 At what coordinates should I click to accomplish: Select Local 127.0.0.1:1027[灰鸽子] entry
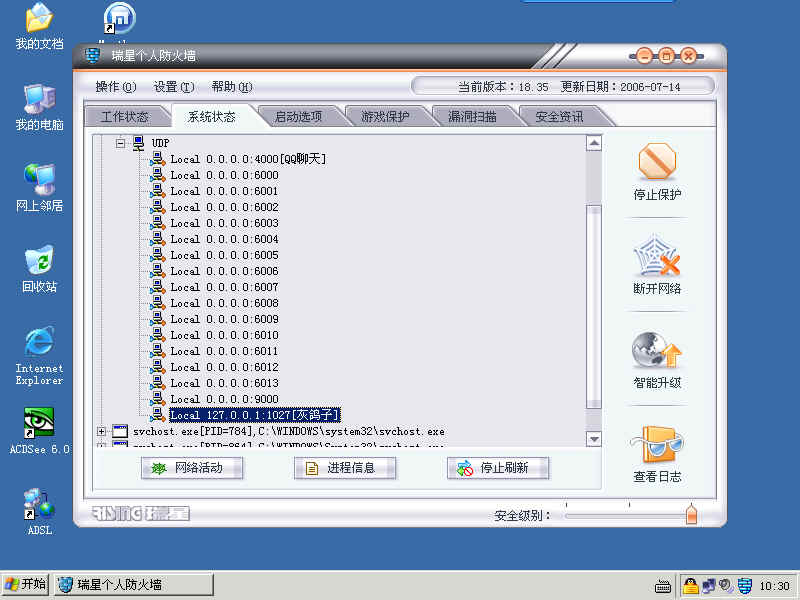(x=255, y=415)
